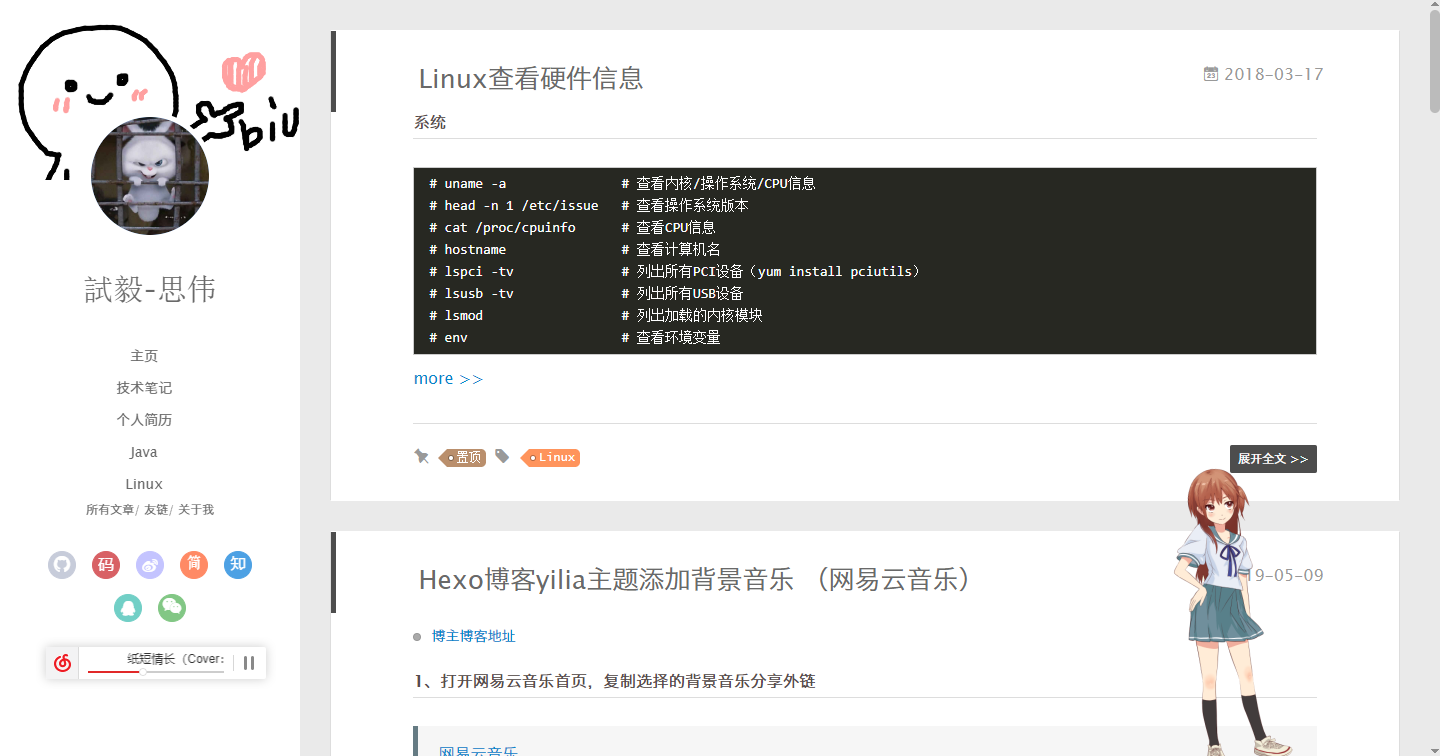Open the green WeChat icon
This screenshot has width=1440, height=756.
tap(171, 608)
